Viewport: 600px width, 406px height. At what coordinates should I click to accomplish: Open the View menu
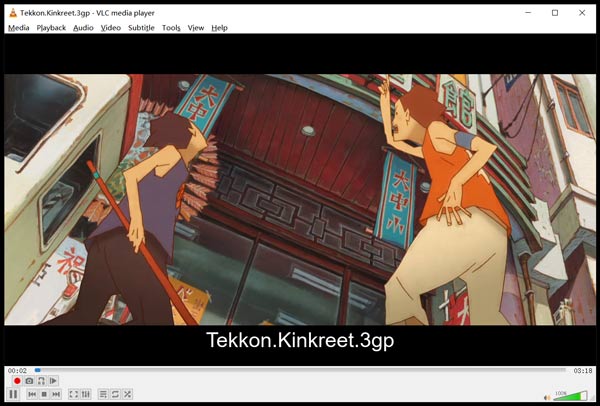196,28
